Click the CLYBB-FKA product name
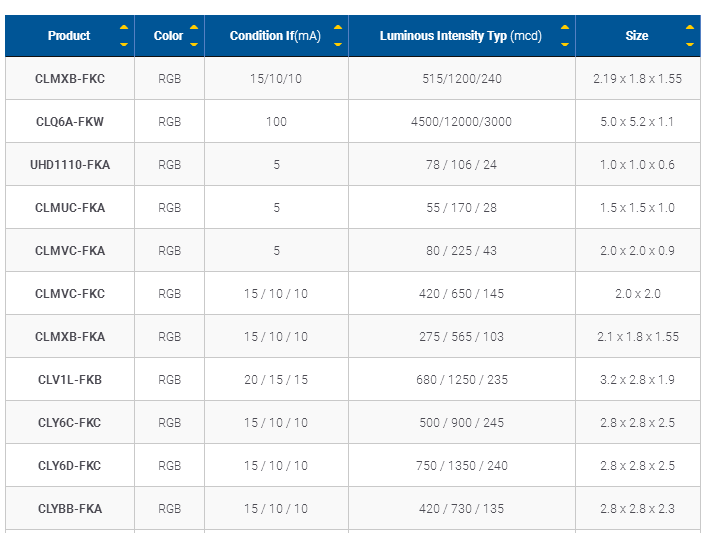Viewport: 701px width, 533px height. [70, 508]
